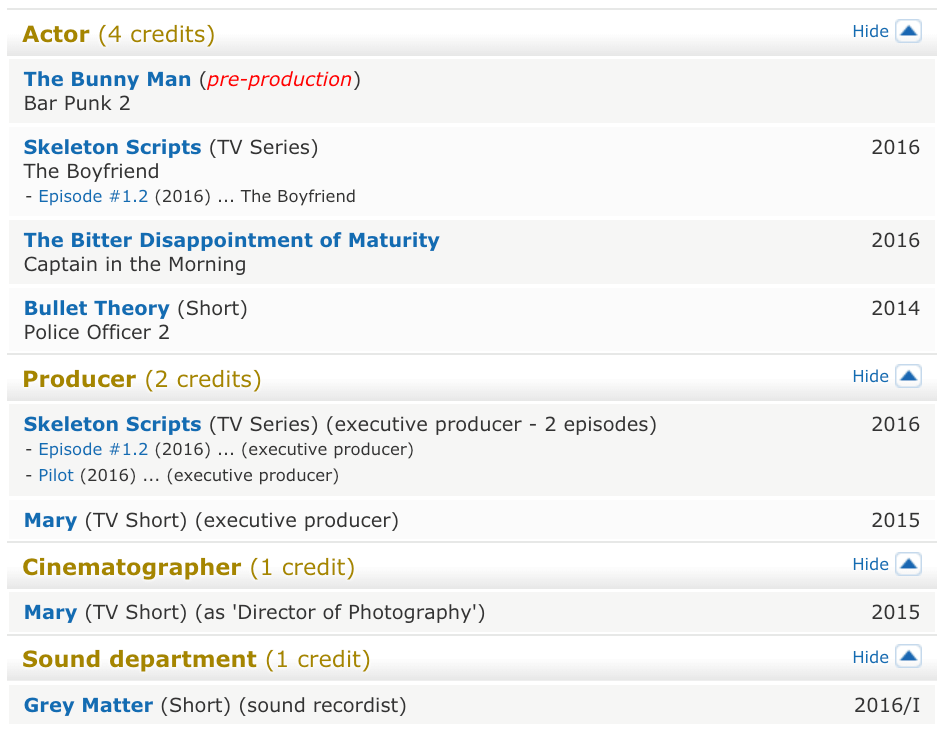Image resolution: width=946 pixels, height=733 pixels.
Task: Open Skeleton Scripts under Actor credits
Action: click(112, 147)
